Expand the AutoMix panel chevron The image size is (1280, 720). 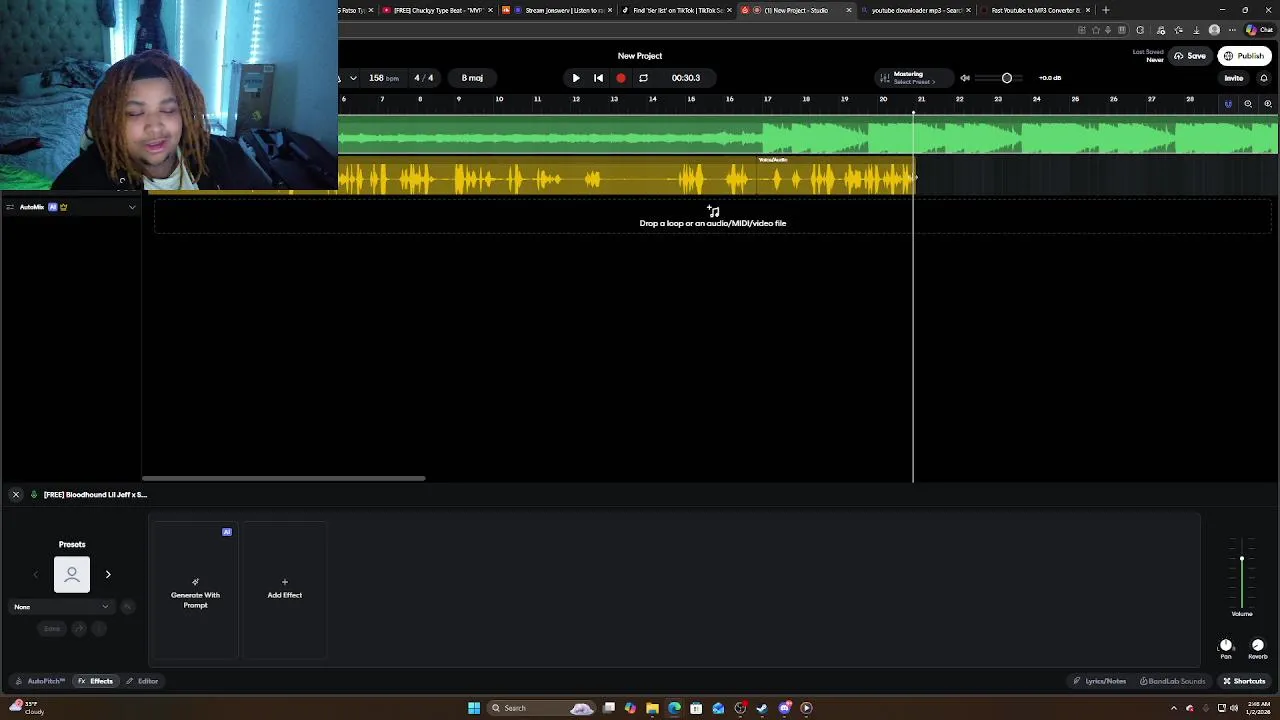pyautogui.click(x=132, y=207)
